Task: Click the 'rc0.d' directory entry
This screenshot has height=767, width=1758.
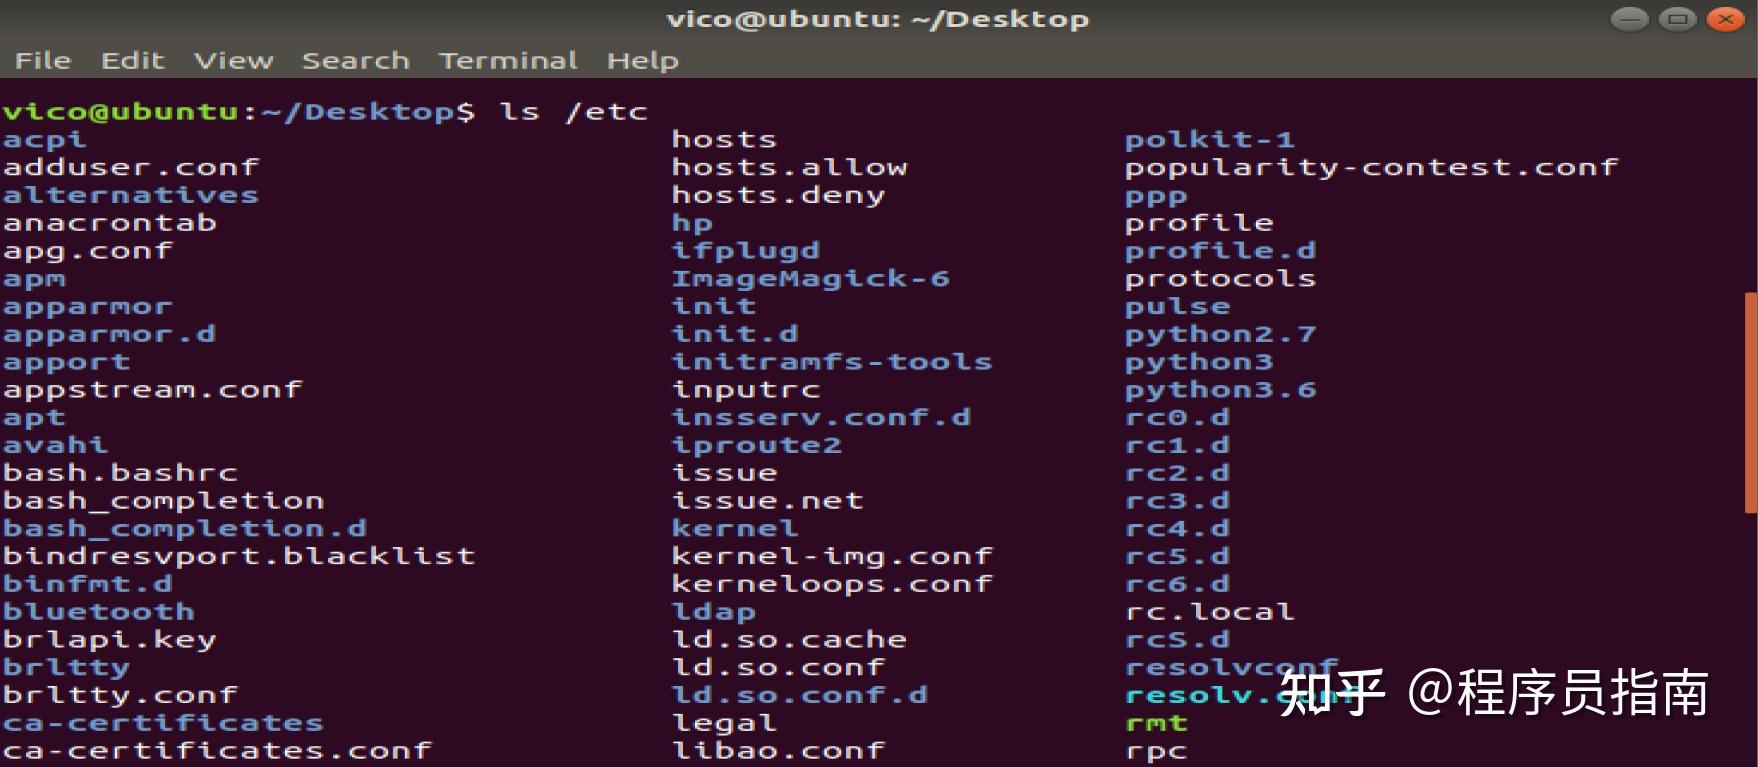Action: (x=1178, y=418)
